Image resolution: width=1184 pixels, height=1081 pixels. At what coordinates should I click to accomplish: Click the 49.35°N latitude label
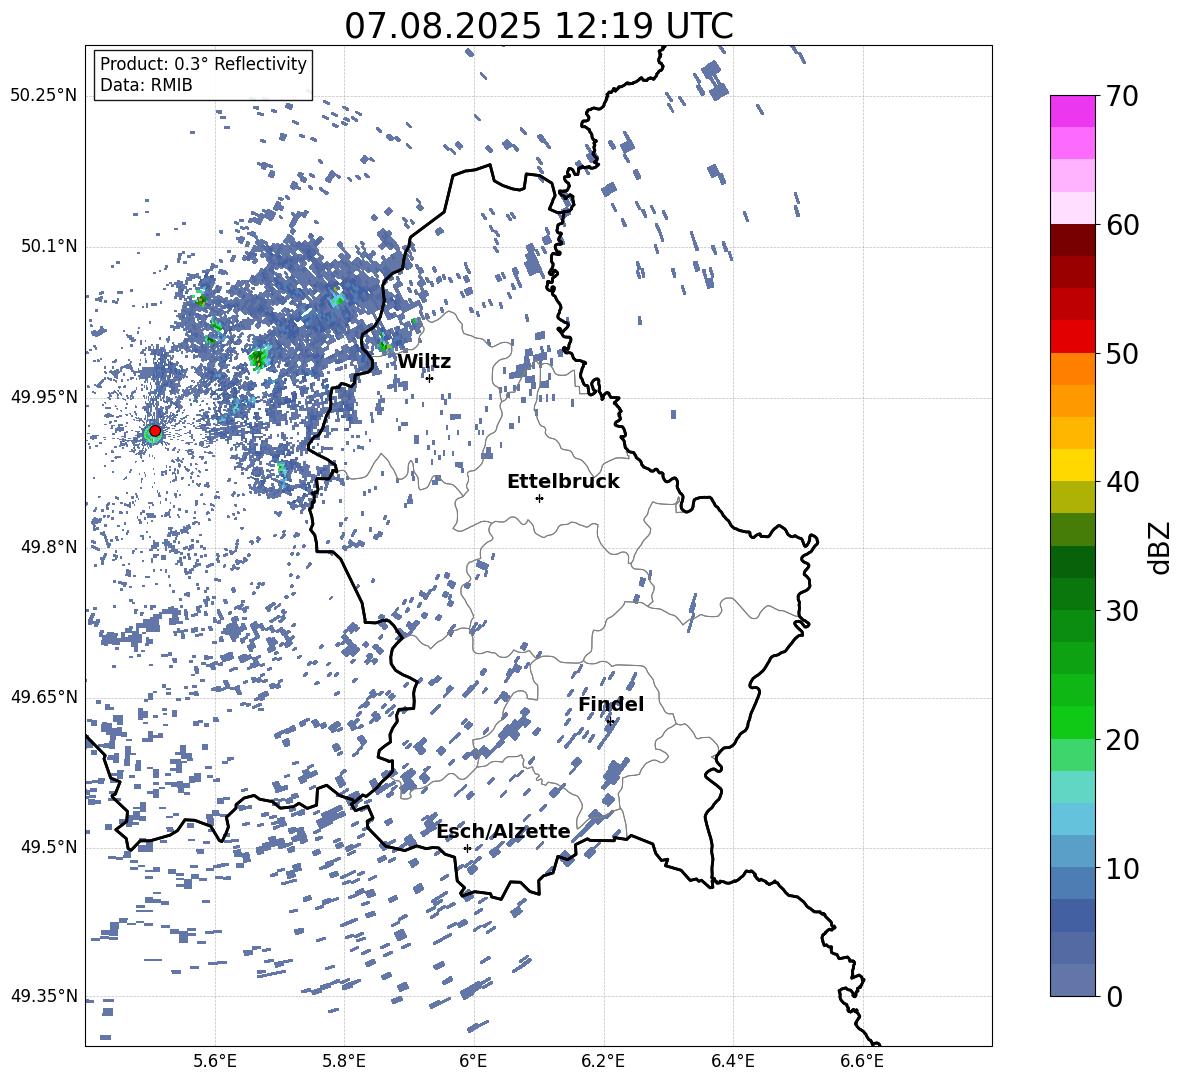44,996
